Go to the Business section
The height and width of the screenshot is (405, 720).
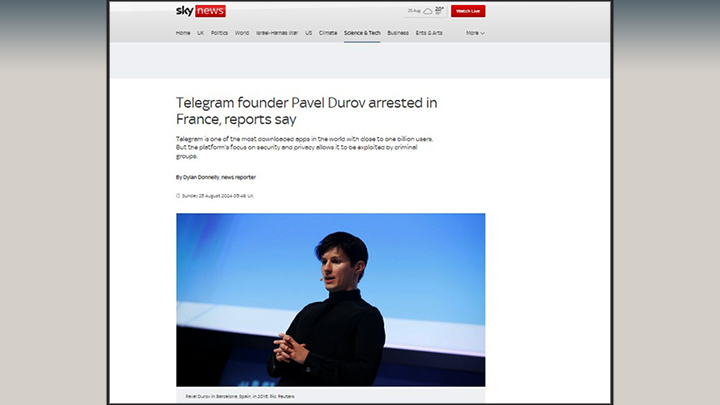(x=398, y=33)
